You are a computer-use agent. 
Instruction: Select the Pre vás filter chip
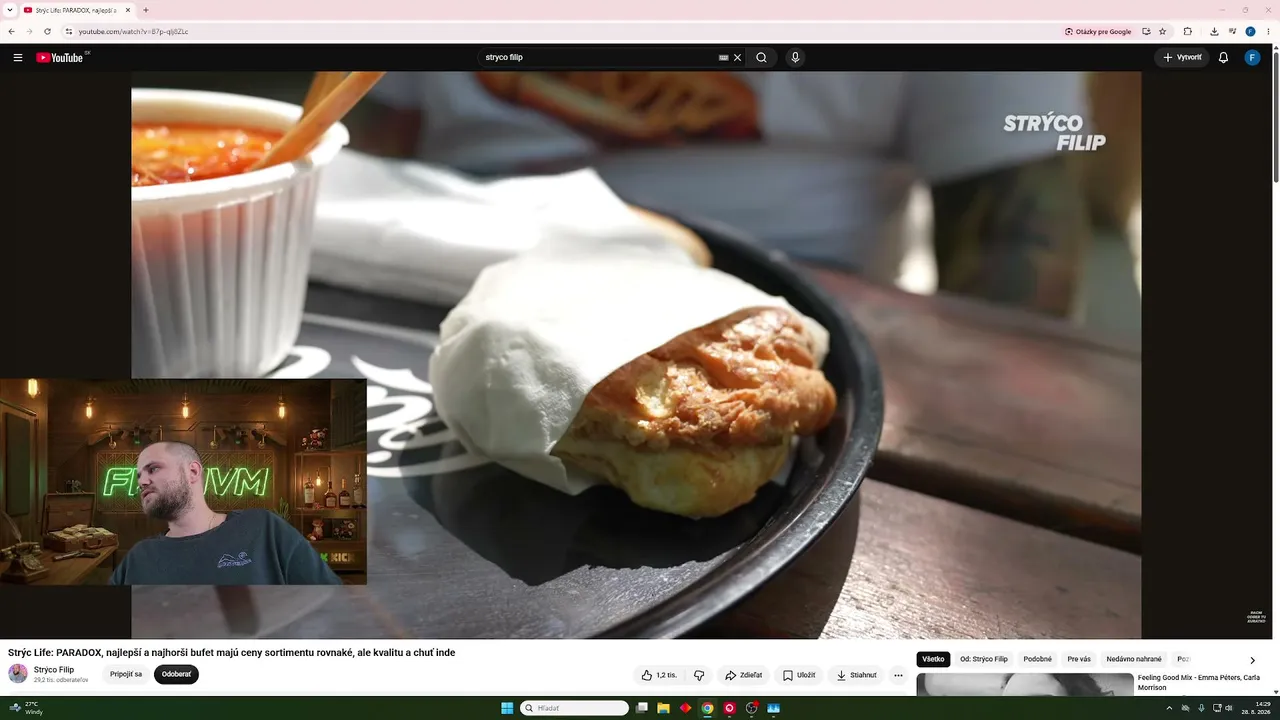point(1079,660)
